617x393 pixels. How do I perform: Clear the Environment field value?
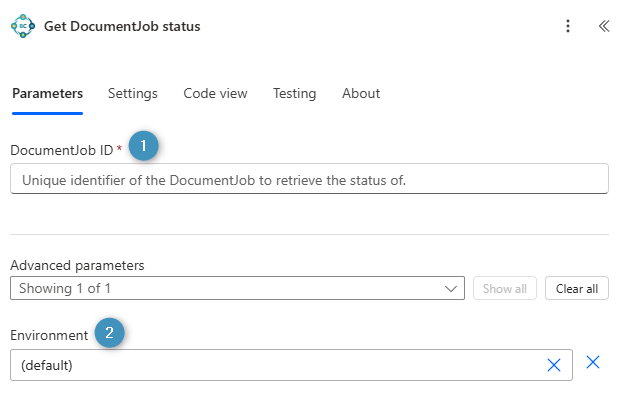(554, 365)
